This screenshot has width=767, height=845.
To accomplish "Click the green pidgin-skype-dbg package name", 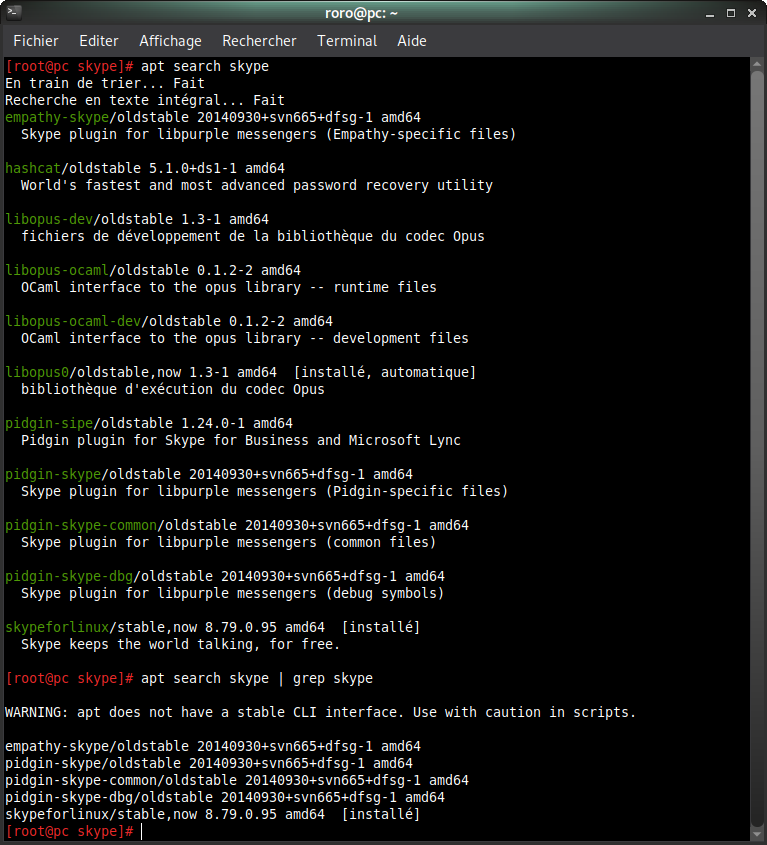I will [x=69, y=577].
